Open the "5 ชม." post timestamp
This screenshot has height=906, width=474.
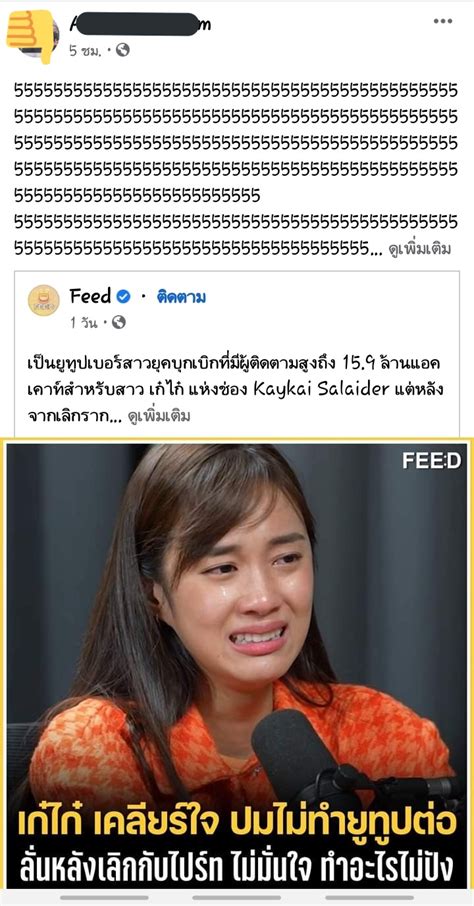tap(86, 51)
